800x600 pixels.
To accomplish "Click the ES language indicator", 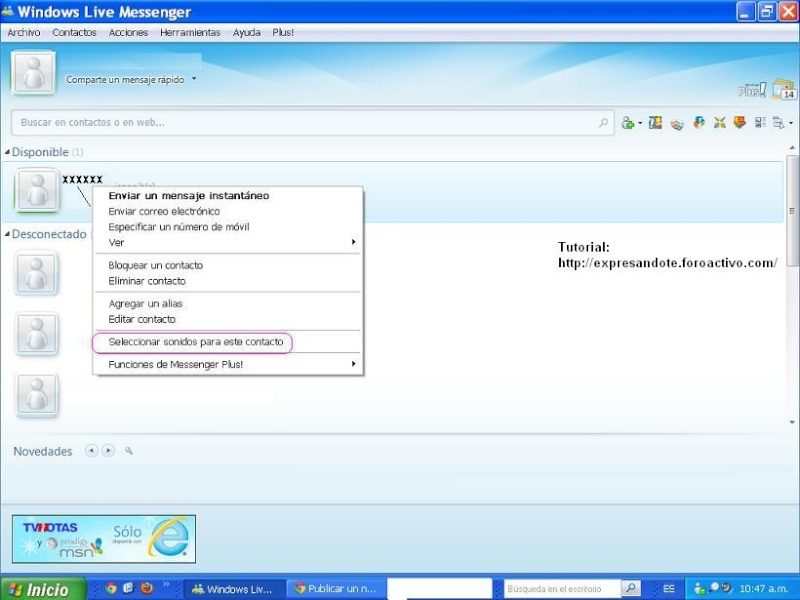I will [x=668, y=589].
